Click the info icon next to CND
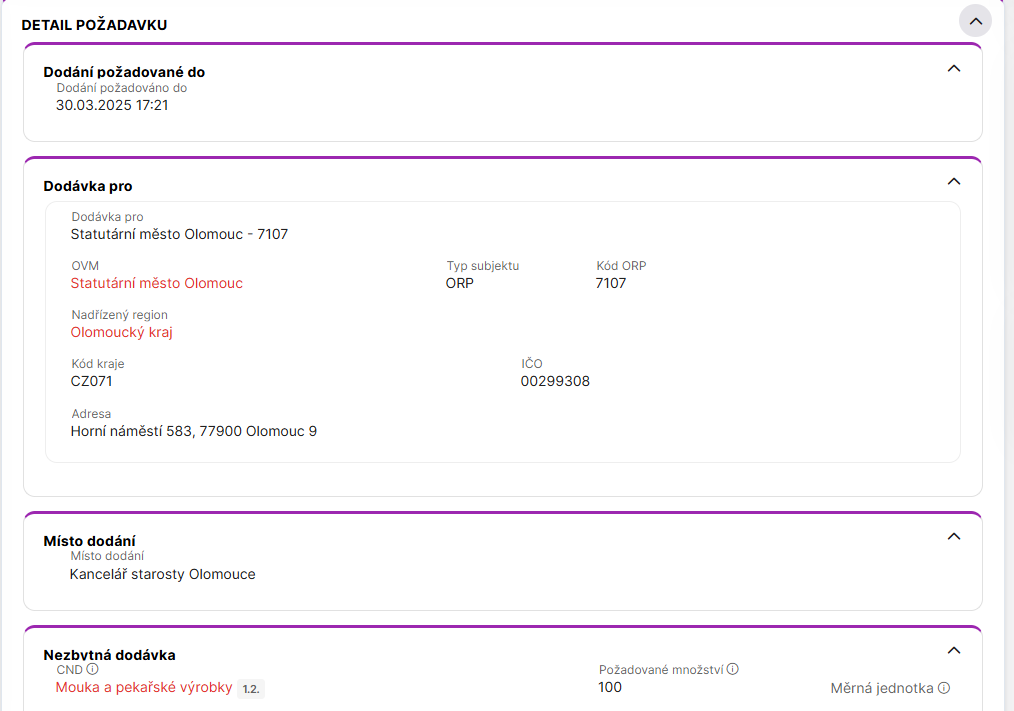This screenshot has height=711, width=1014. [93, 669]
